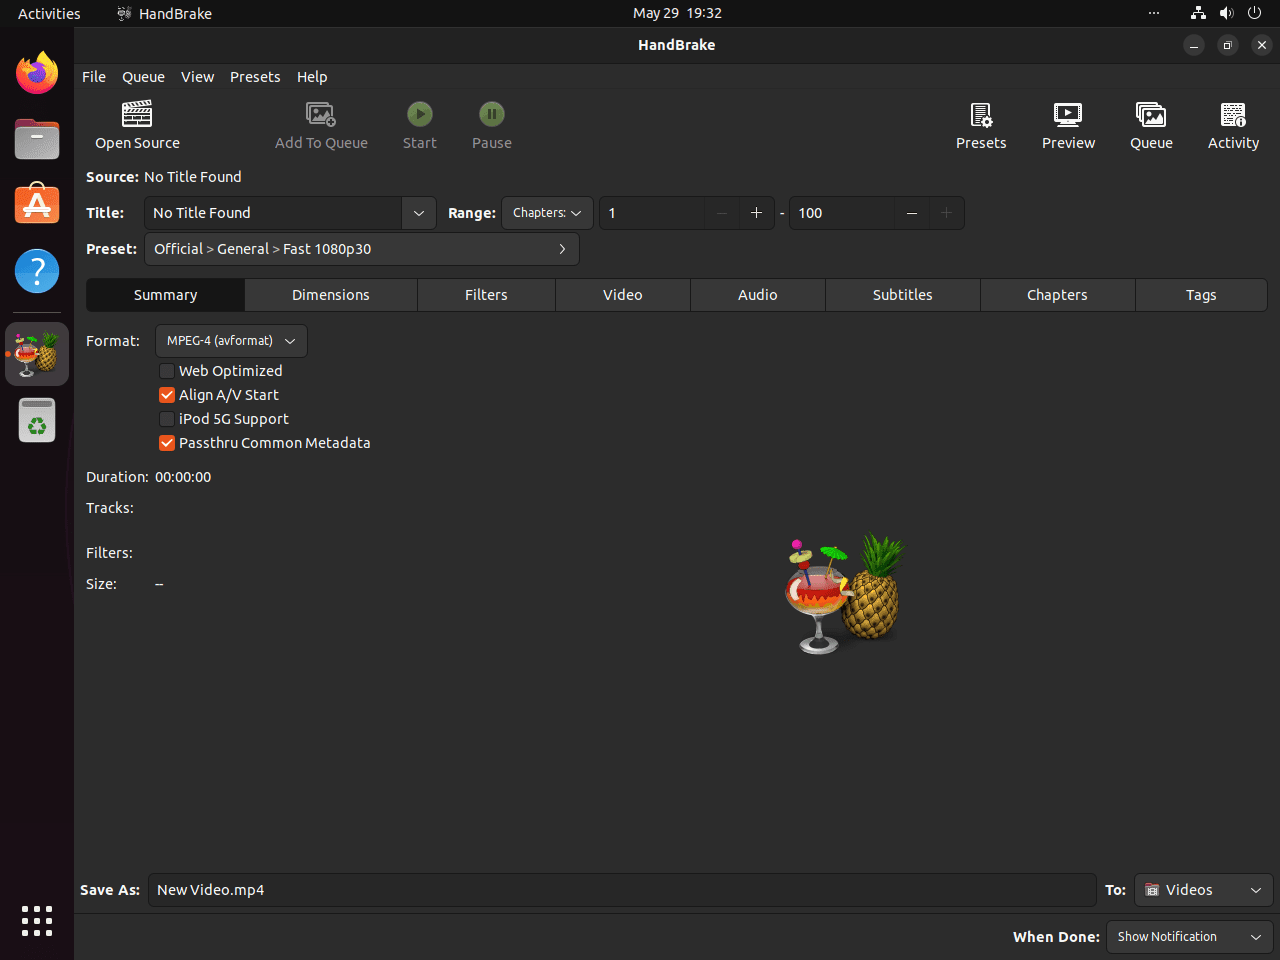1280x960 pixels.
Task: Open Help from the dock
Action: tap(37, 271)
